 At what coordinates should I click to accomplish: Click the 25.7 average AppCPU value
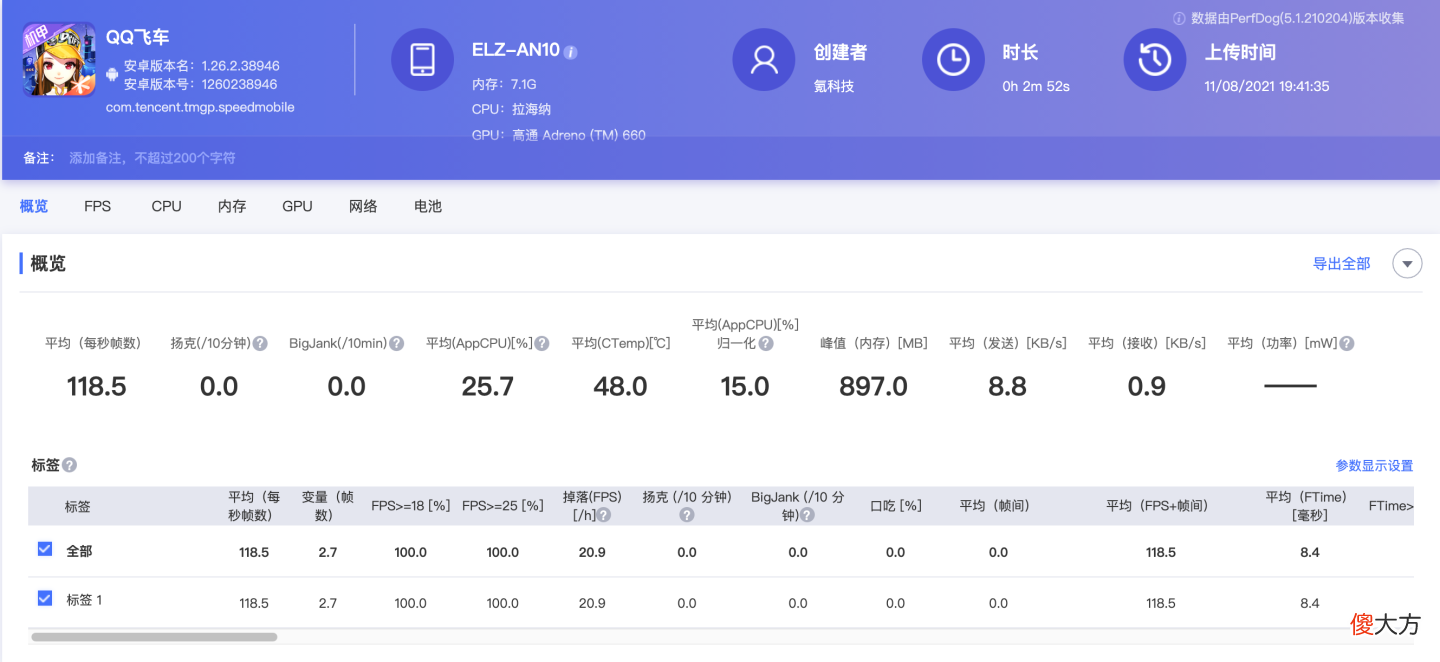click(x=488, y=387)
